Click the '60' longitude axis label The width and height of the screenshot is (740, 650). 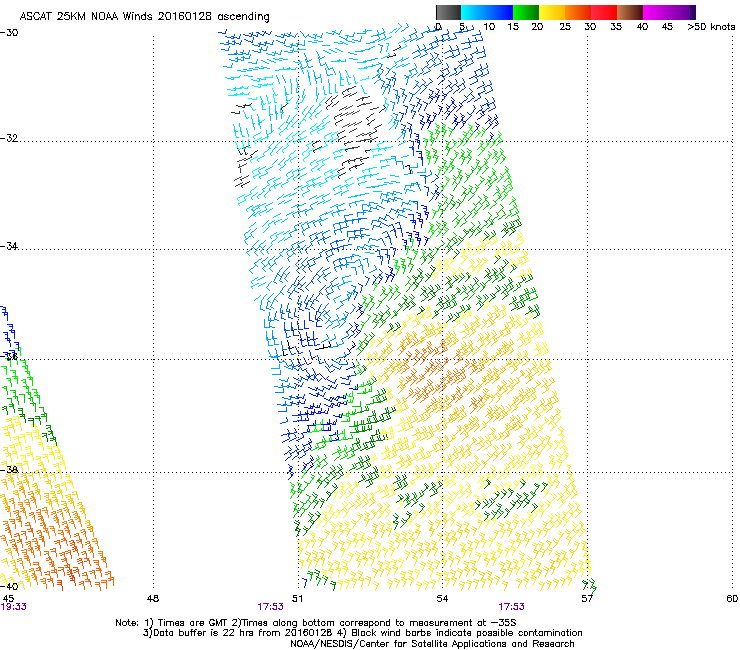tap(732, 599)
